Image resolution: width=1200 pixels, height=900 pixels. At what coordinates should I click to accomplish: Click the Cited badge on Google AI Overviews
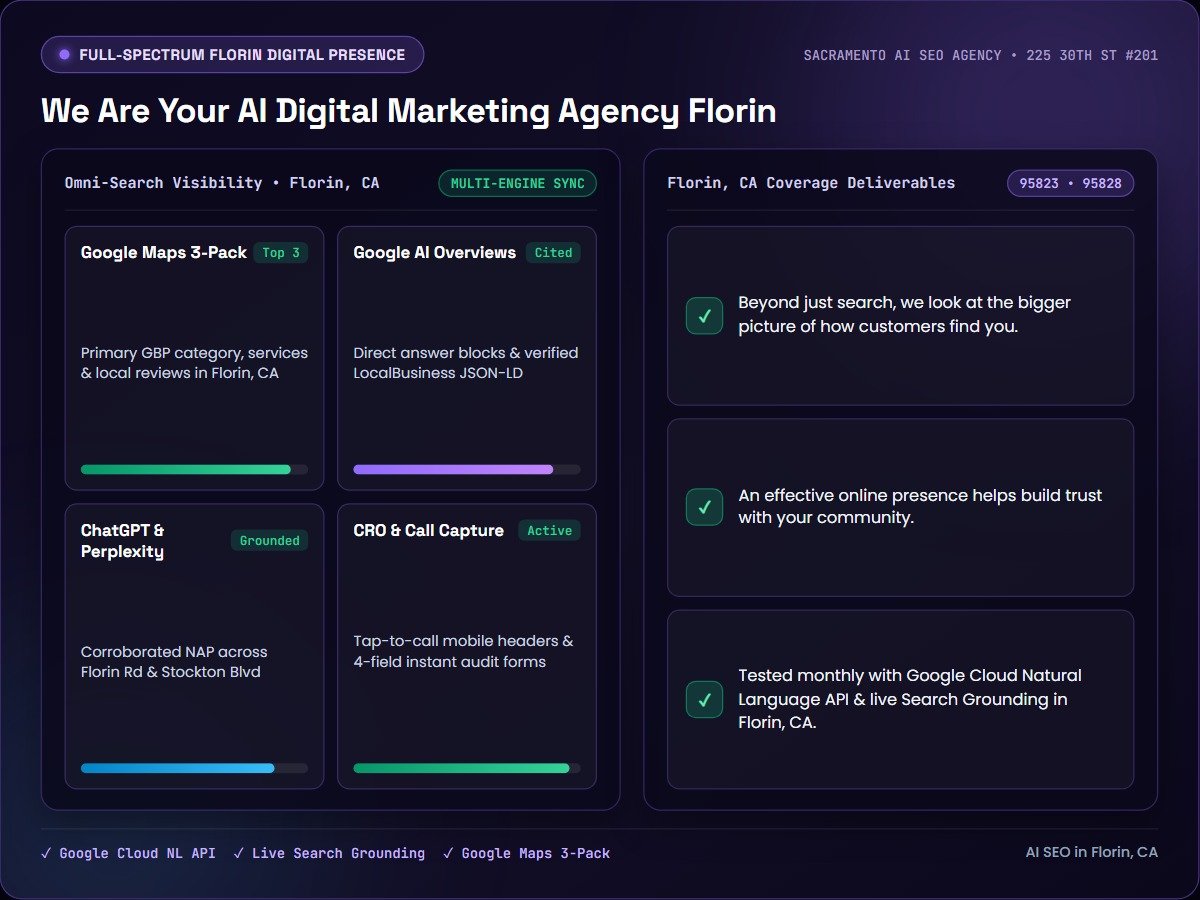(553, 253)
